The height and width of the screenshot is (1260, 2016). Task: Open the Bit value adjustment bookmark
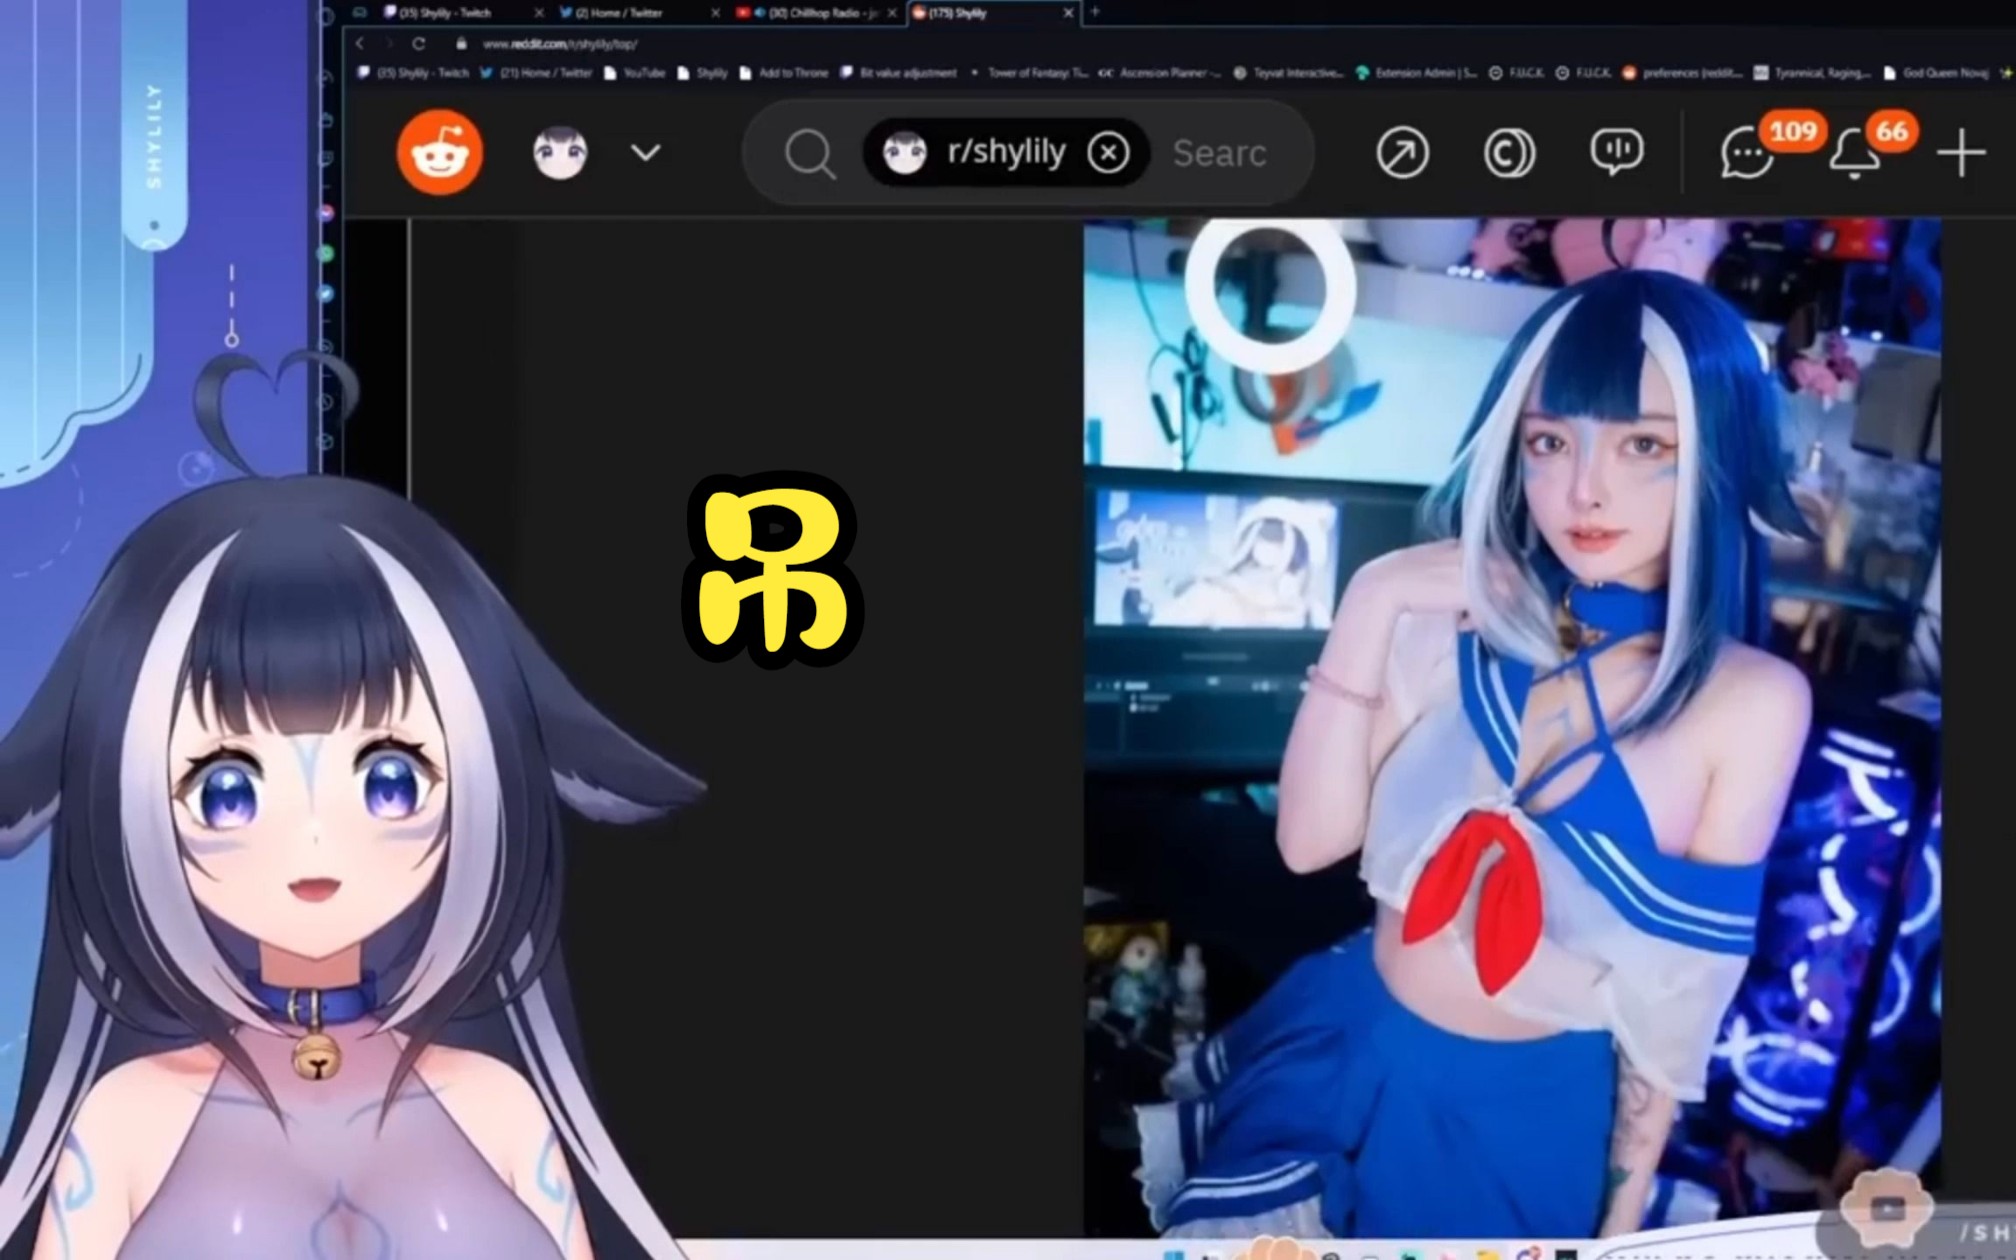pyautogui.click(x=899, y=73)
